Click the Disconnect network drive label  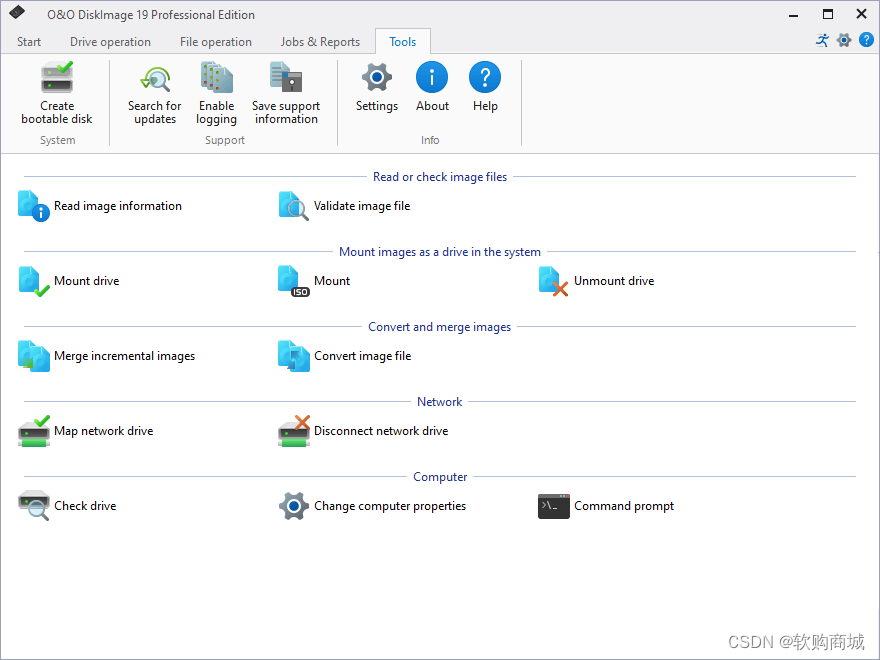coord(381,431)
